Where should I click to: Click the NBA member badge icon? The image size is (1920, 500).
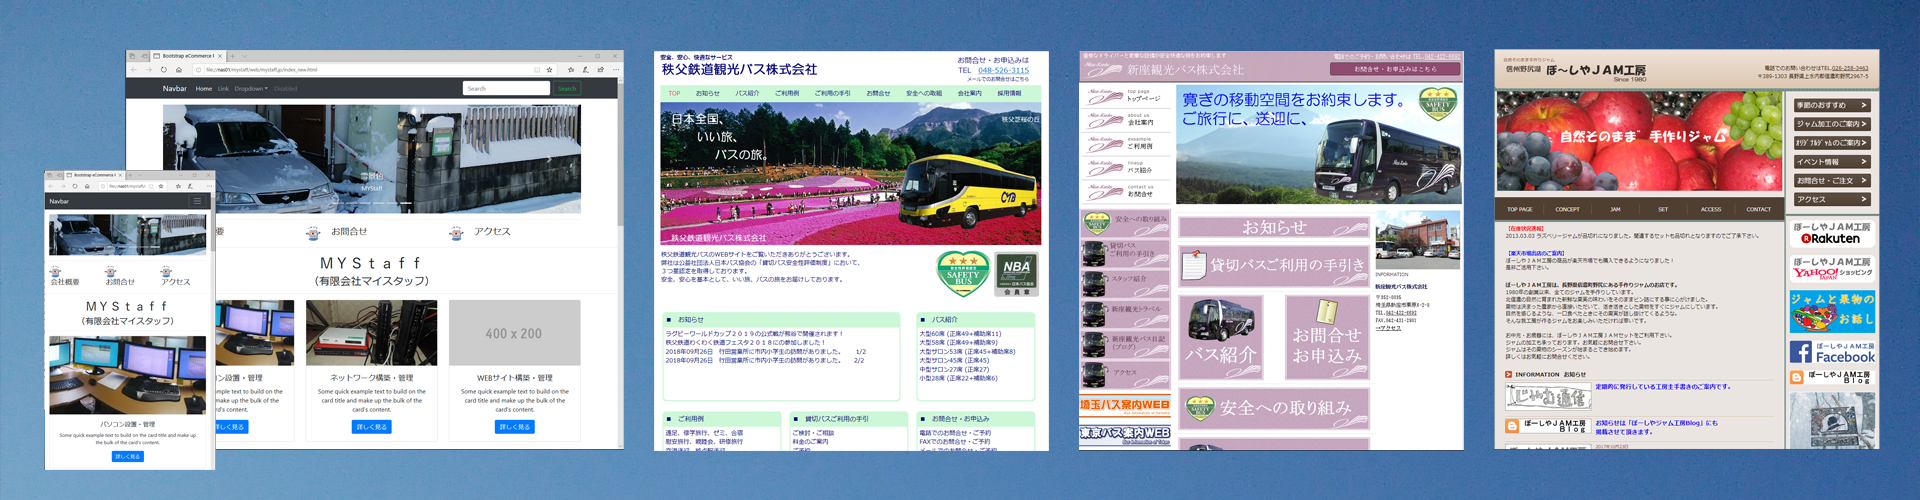click(1016, 273)
